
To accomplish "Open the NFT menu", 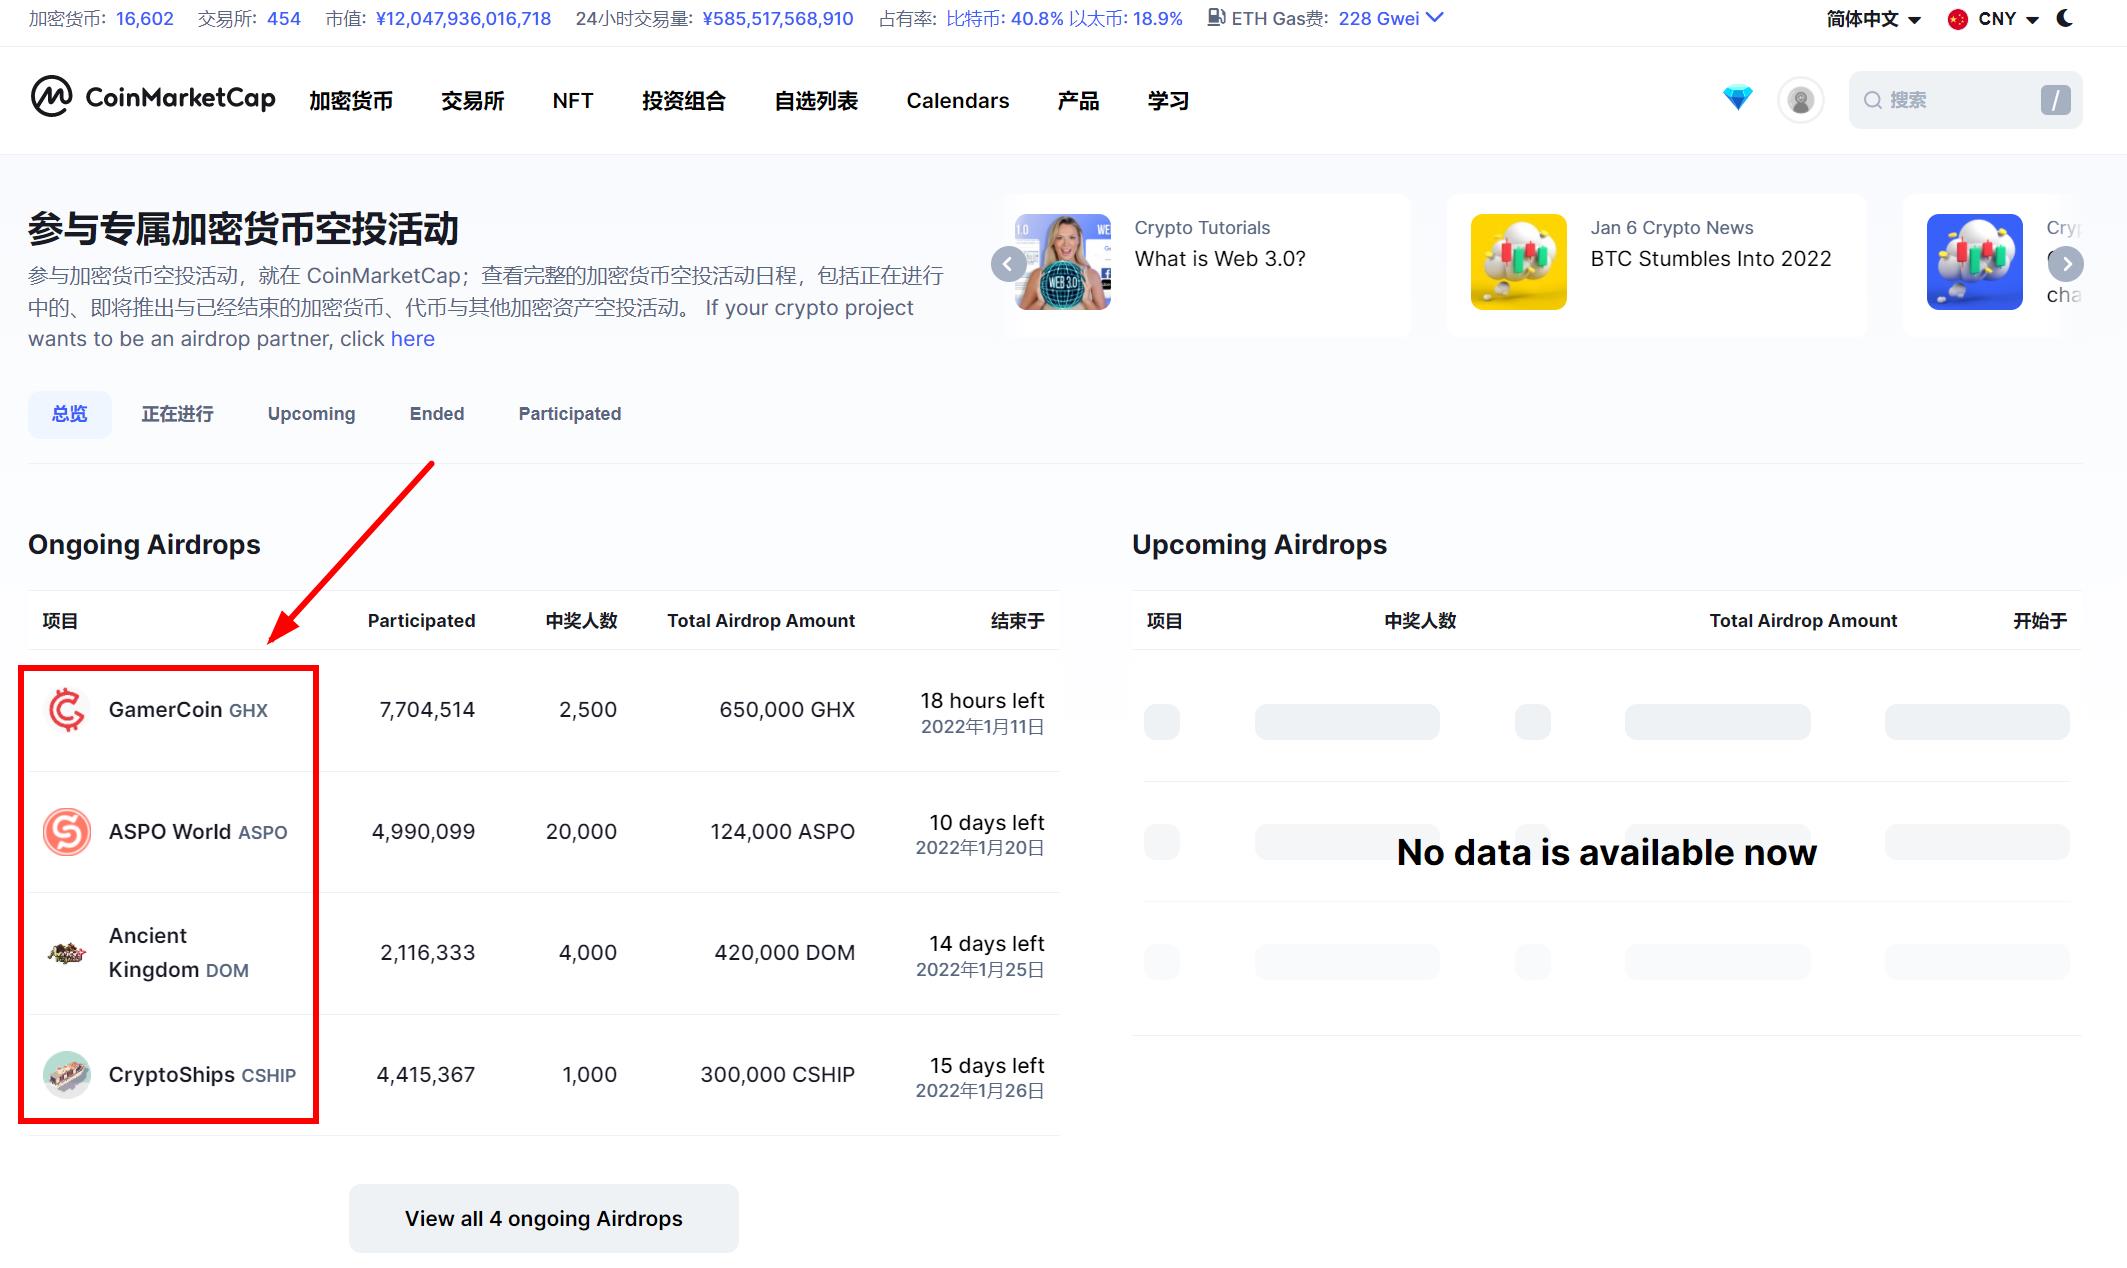I will point(573,101).
